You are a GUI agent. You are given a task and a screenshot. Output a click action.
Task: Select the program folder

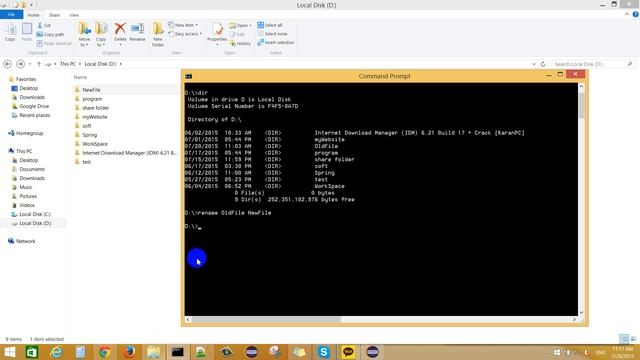[x=92, y=99]
